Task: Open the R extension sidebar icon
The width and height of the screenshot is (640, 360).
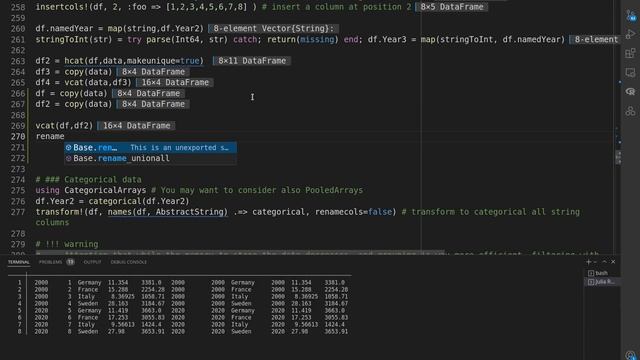Action: point(631,91)
